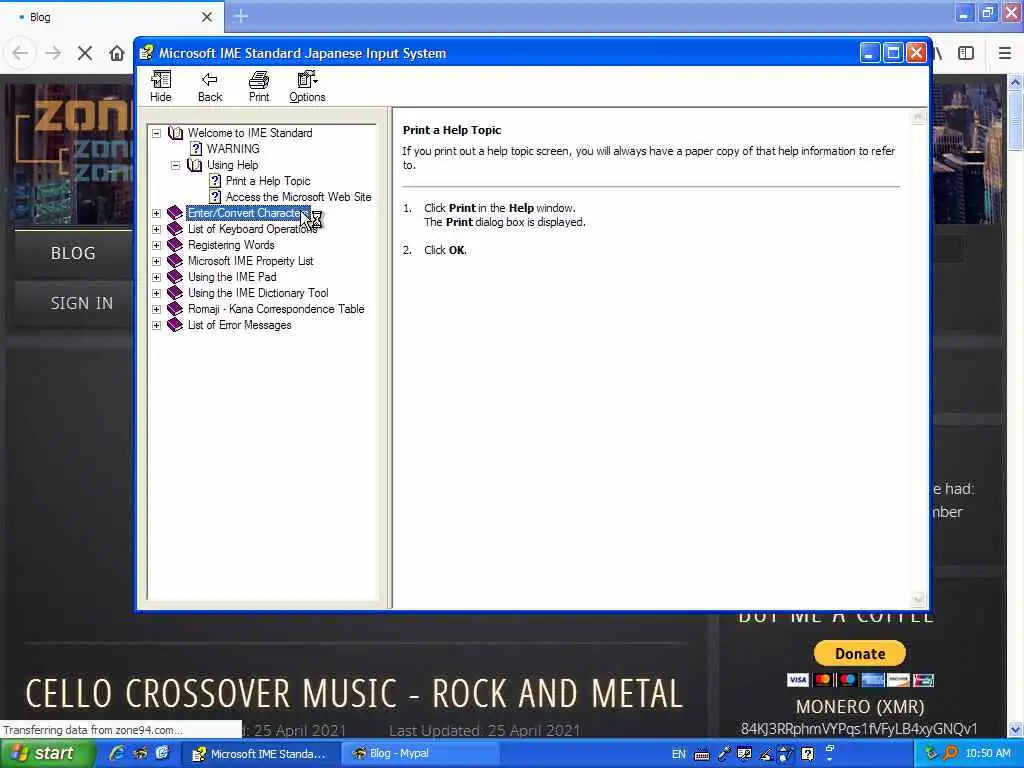Viewport: 1024px width, 768px height.
Task: Click the Using the IME Pad book icon
Action: pyautogui.click(x=174, y=277)
